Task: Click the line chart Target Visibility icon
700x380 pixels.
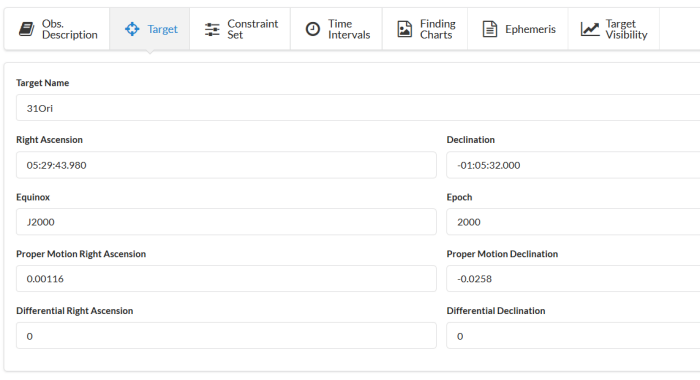Action: click(x=590, y=29)
